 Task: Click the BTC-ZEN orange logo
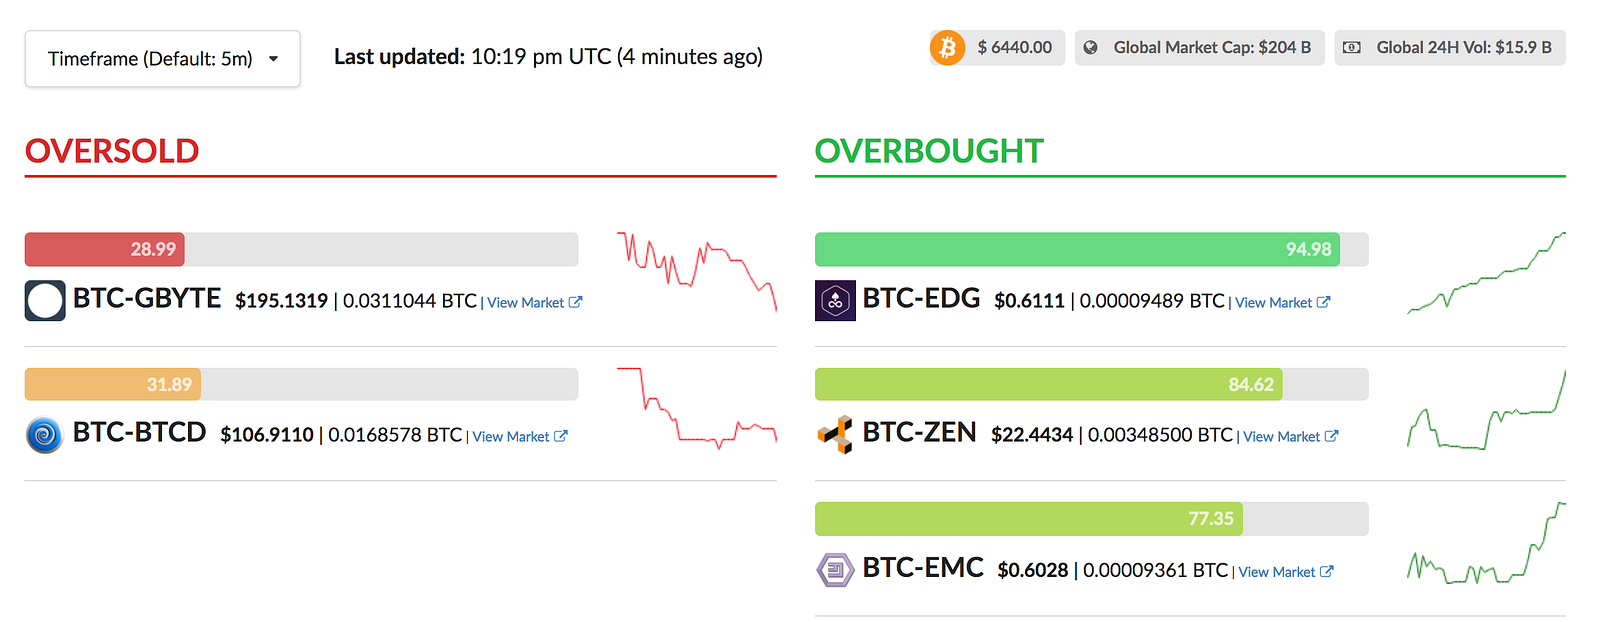pos(835,435)
